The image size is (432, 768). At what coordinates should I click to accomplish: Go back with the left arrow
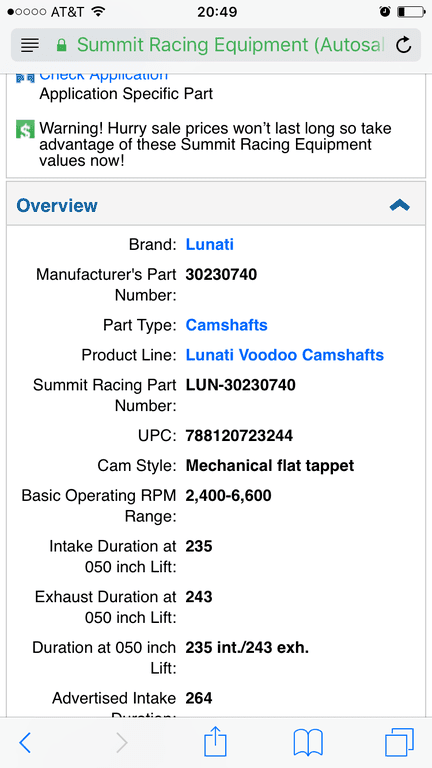coord(25,743)
